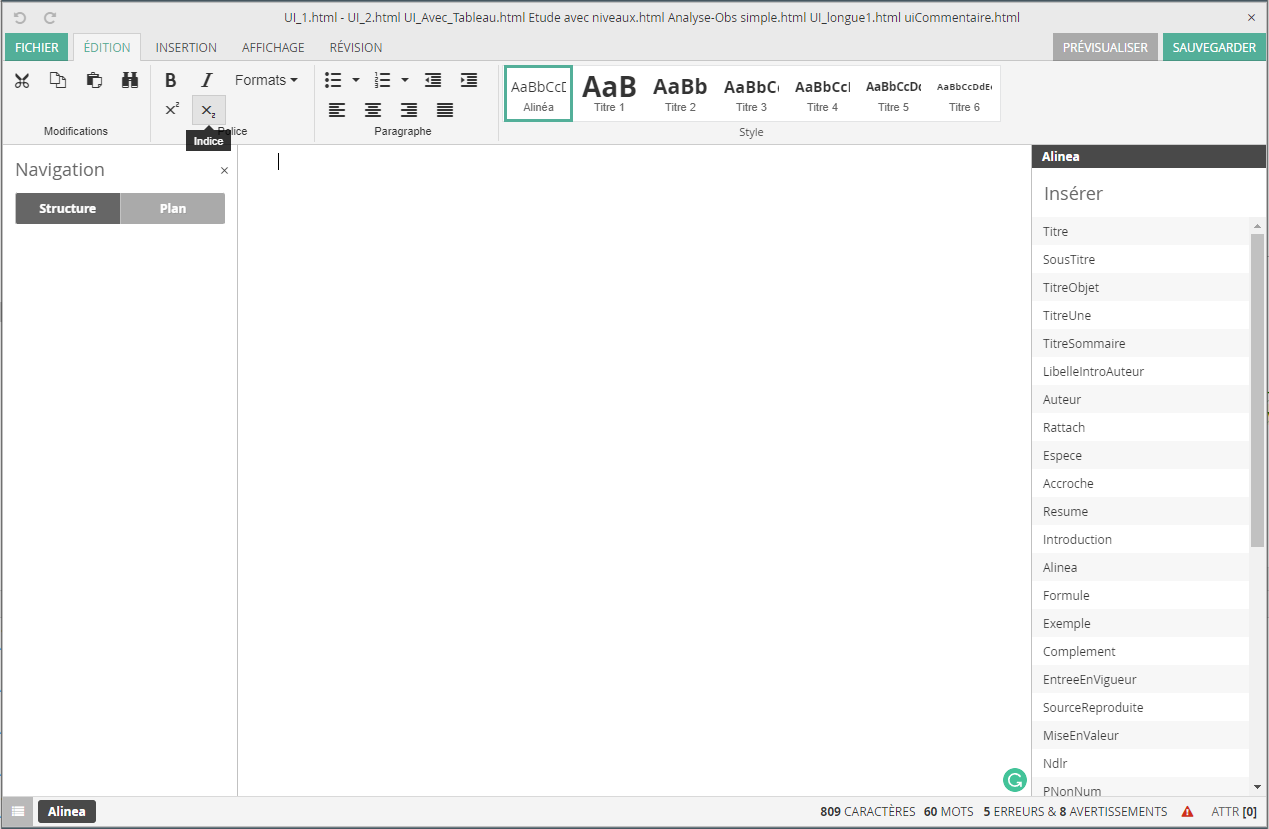Center-align the paragraph
This screenshot has width=1269, height=829.
click(x=373, y=110)
